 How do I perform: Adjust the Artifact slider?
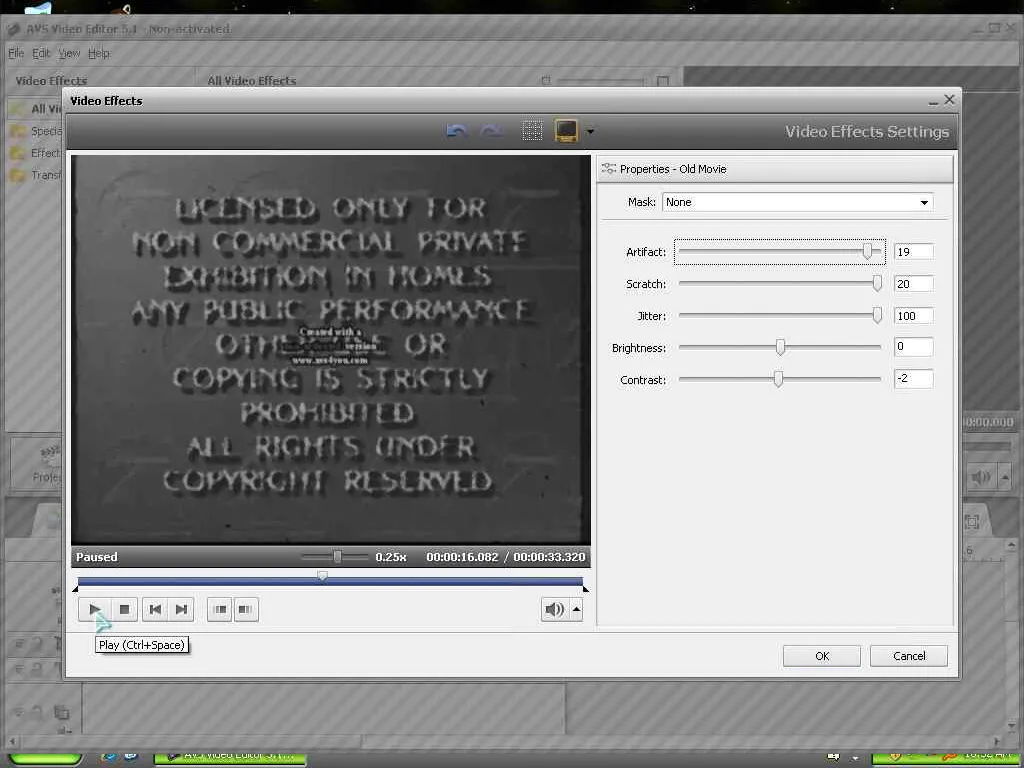coord(780,251)
